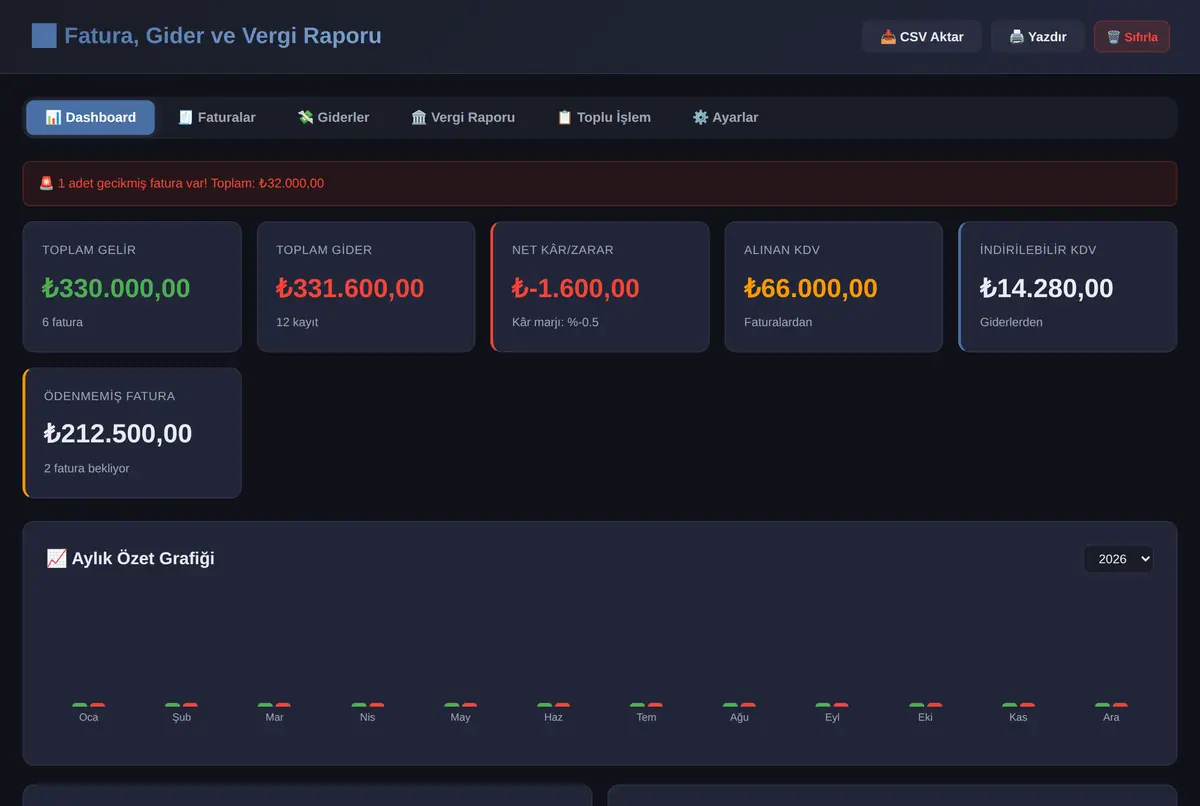Select the Toplu İşlem tab
Image resolution: width=1200 pixels, height=806 pixels.
click(x=604, y=117)
